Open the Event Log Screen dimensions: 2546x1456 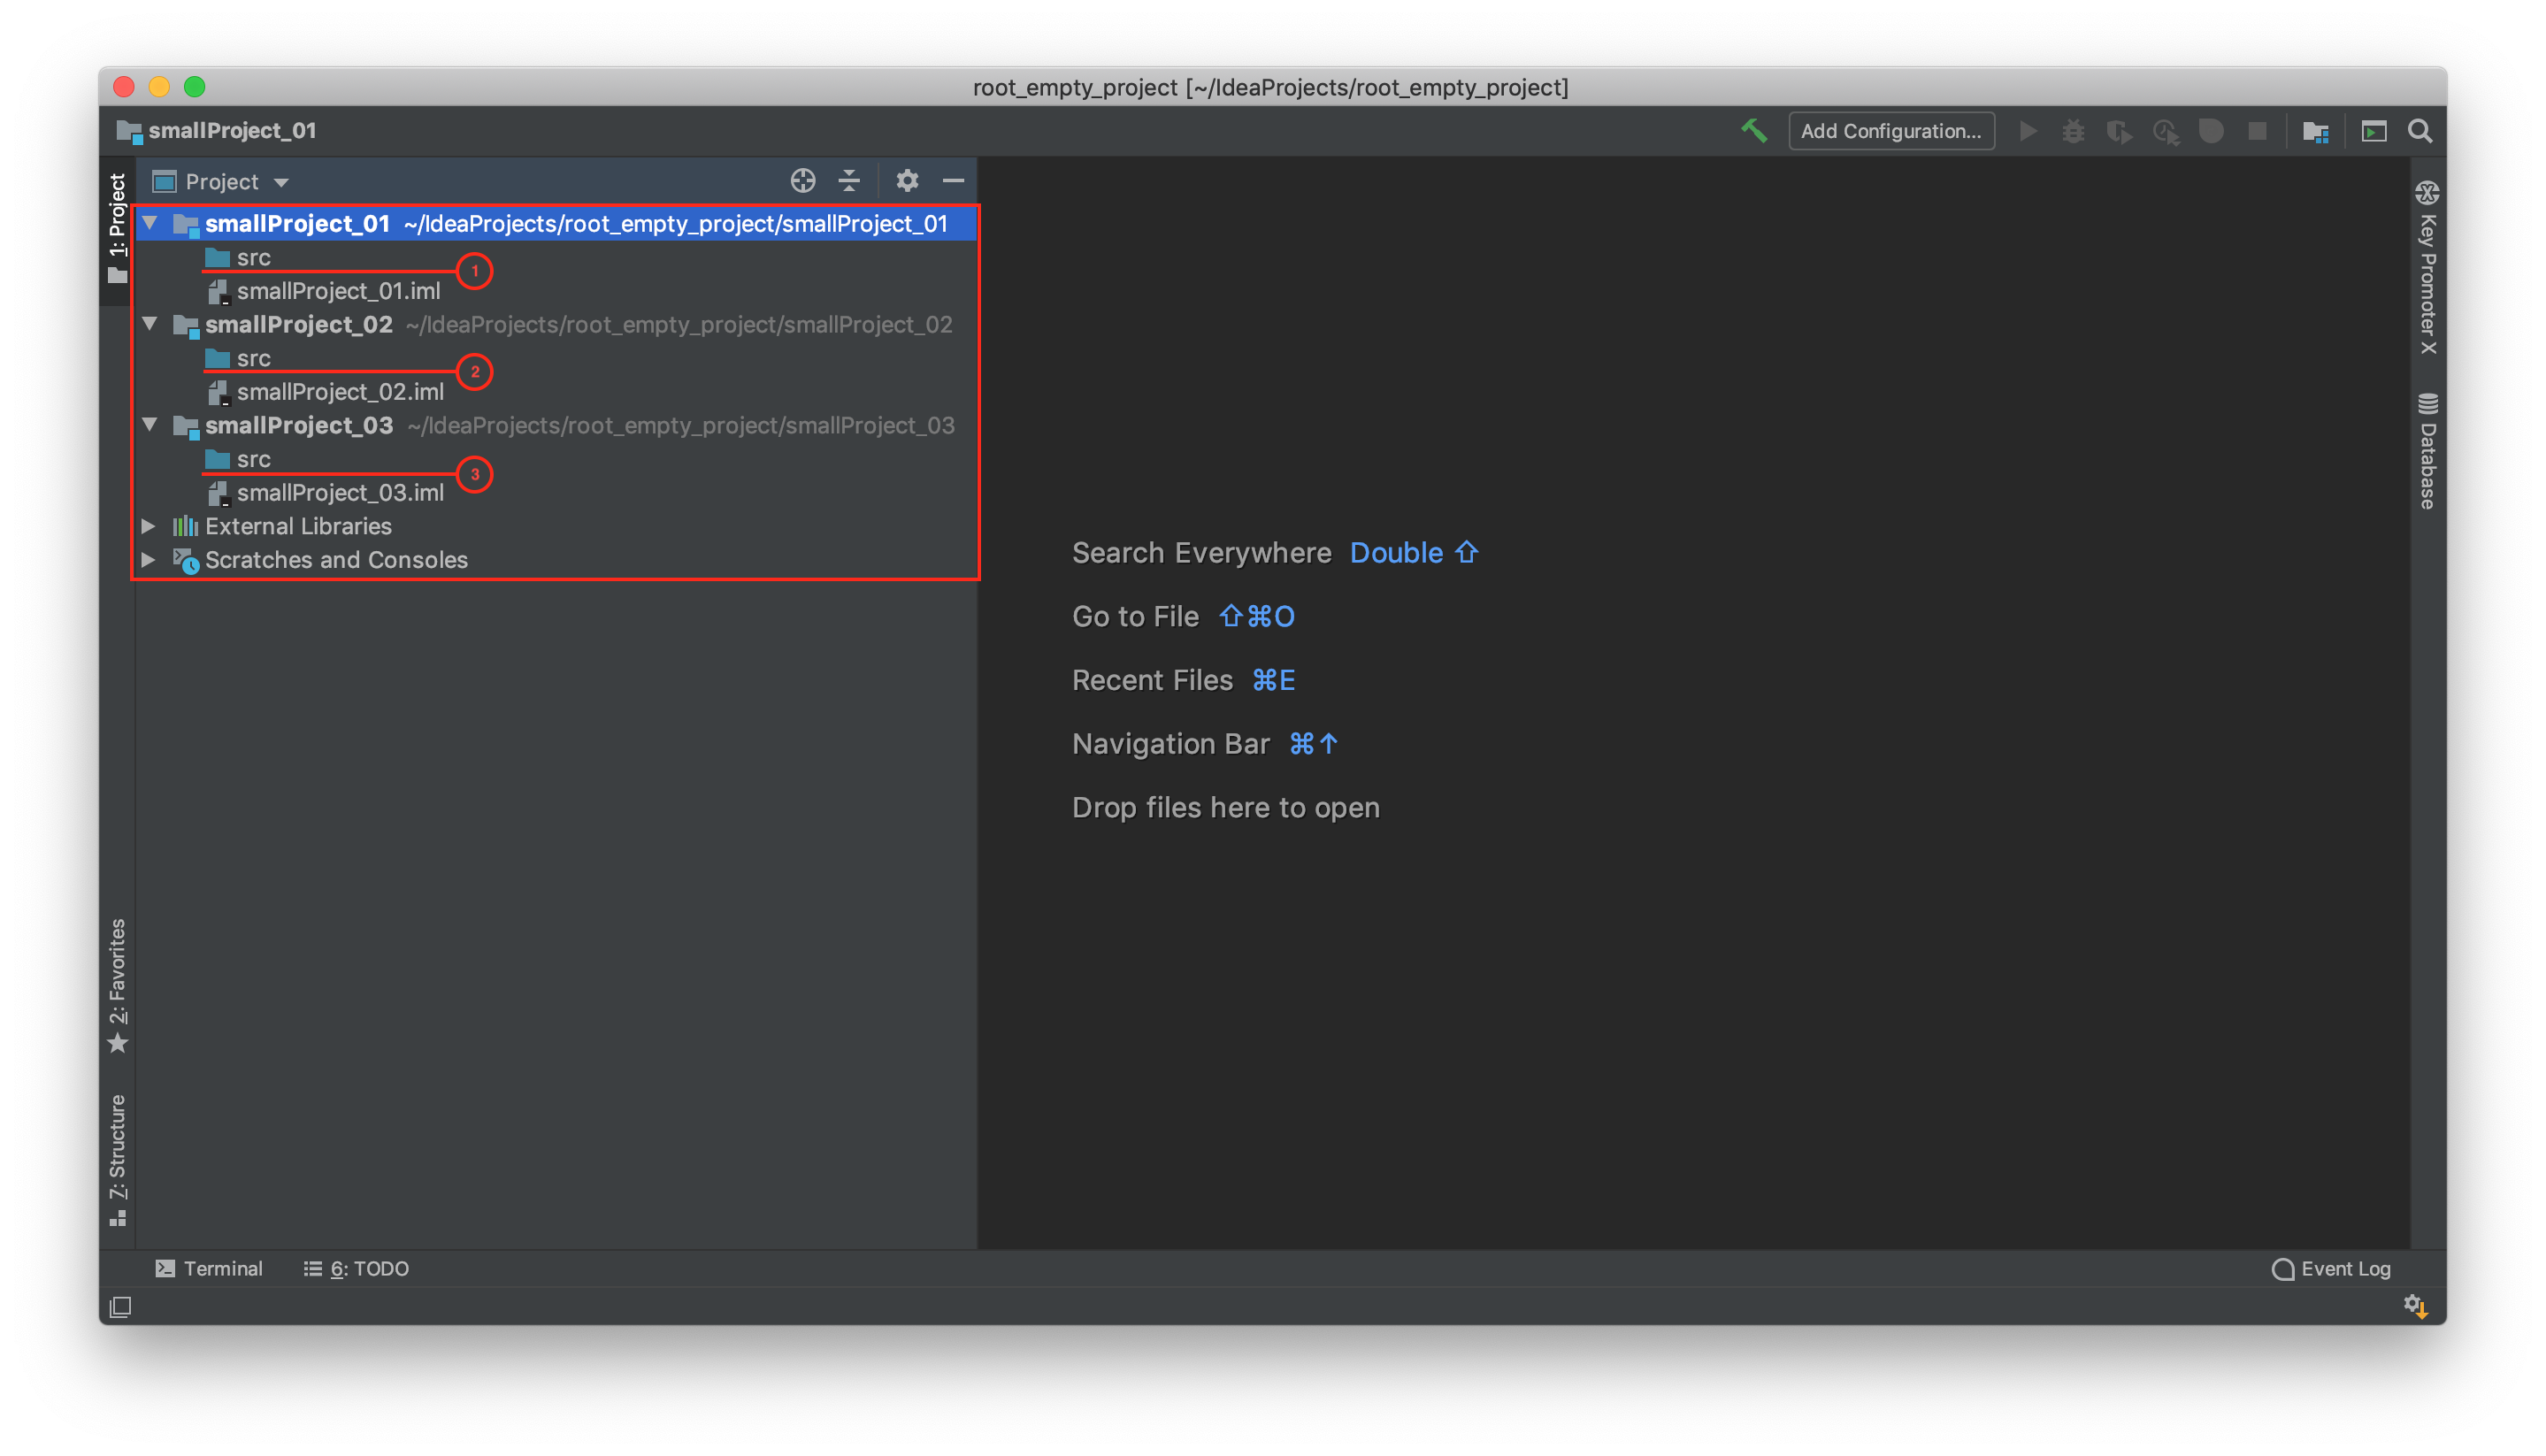pos(2332,1268)
